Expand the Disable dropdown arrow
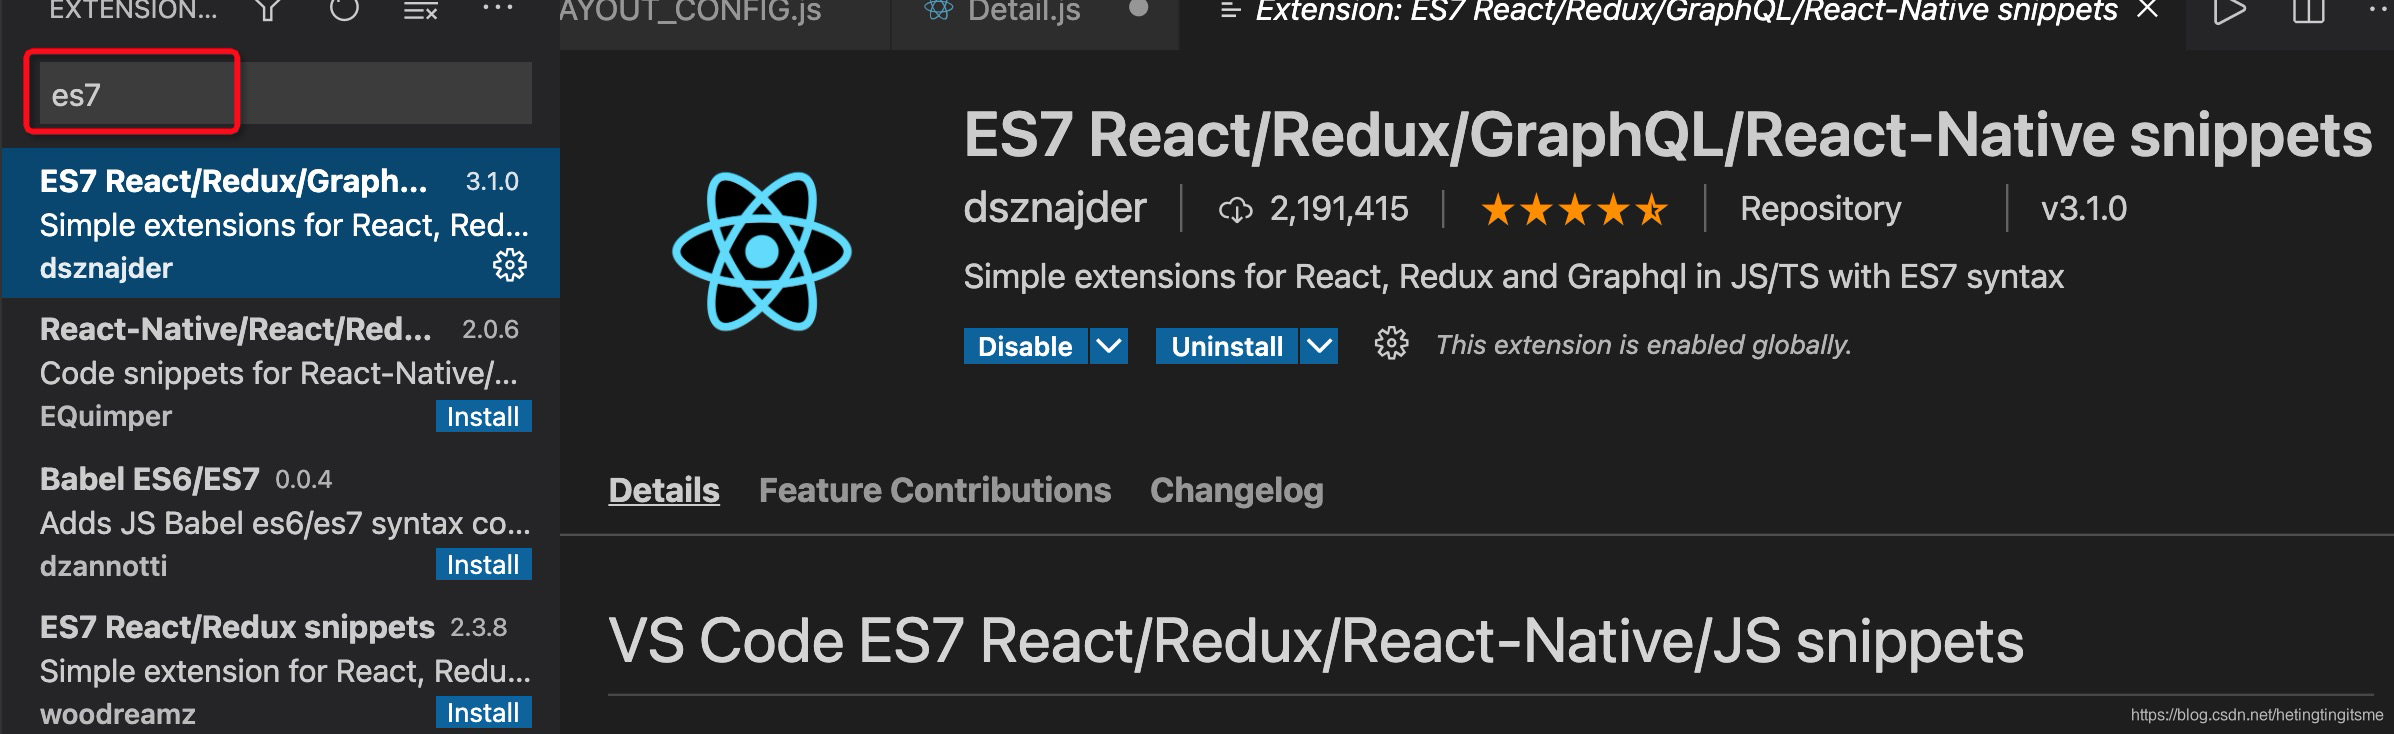2394x734 pixels. [x=1108, y=346]
